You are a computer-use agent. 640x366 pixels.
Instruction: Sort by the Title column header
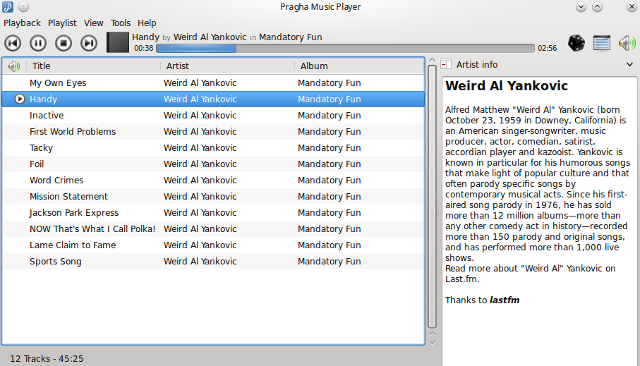click(93, 66)
